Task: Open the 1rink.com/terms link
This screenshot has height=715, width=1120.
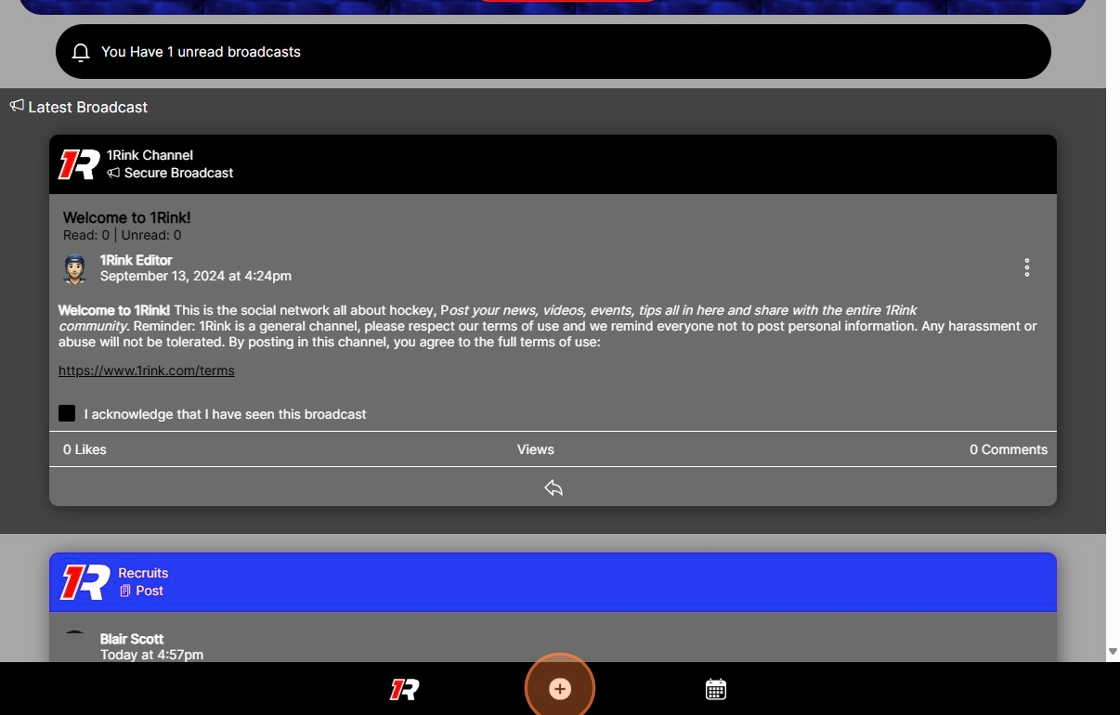Action: 146,371
